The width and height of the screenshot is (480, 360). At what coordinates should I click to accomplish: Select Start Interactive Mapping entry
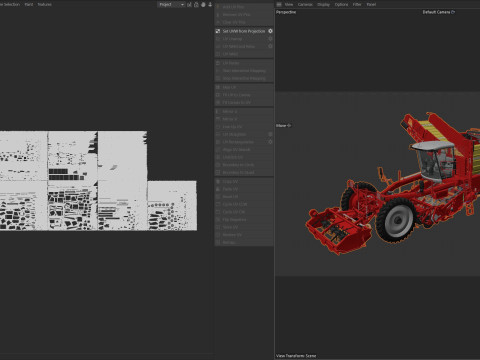click(x=244, y=71)
